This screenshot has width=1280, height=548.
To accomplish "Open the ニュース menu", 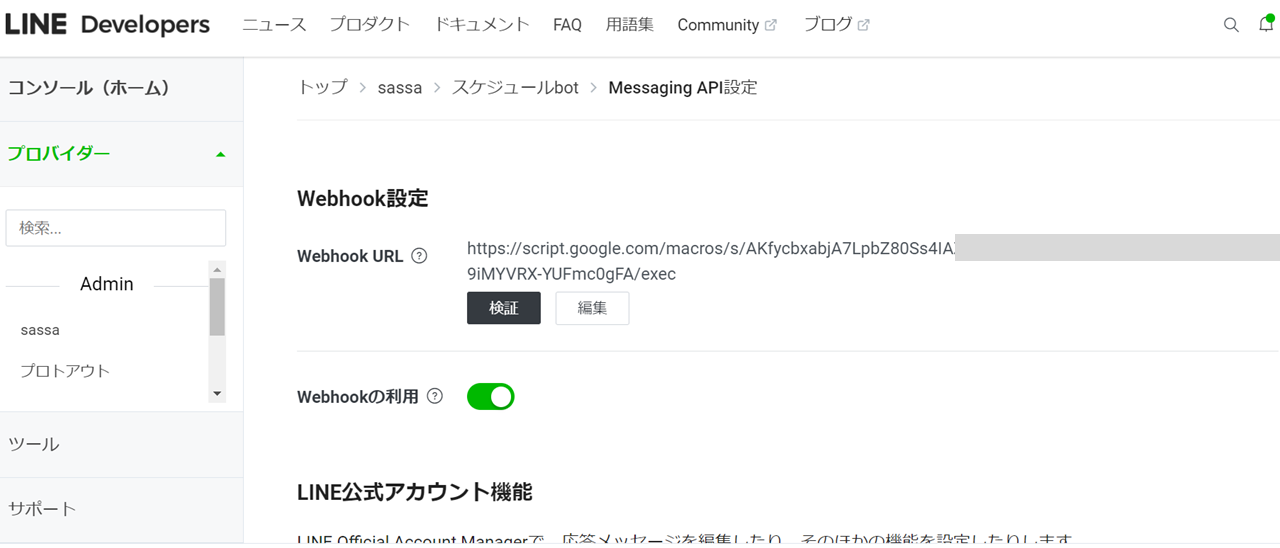I will tap(274, 25).
